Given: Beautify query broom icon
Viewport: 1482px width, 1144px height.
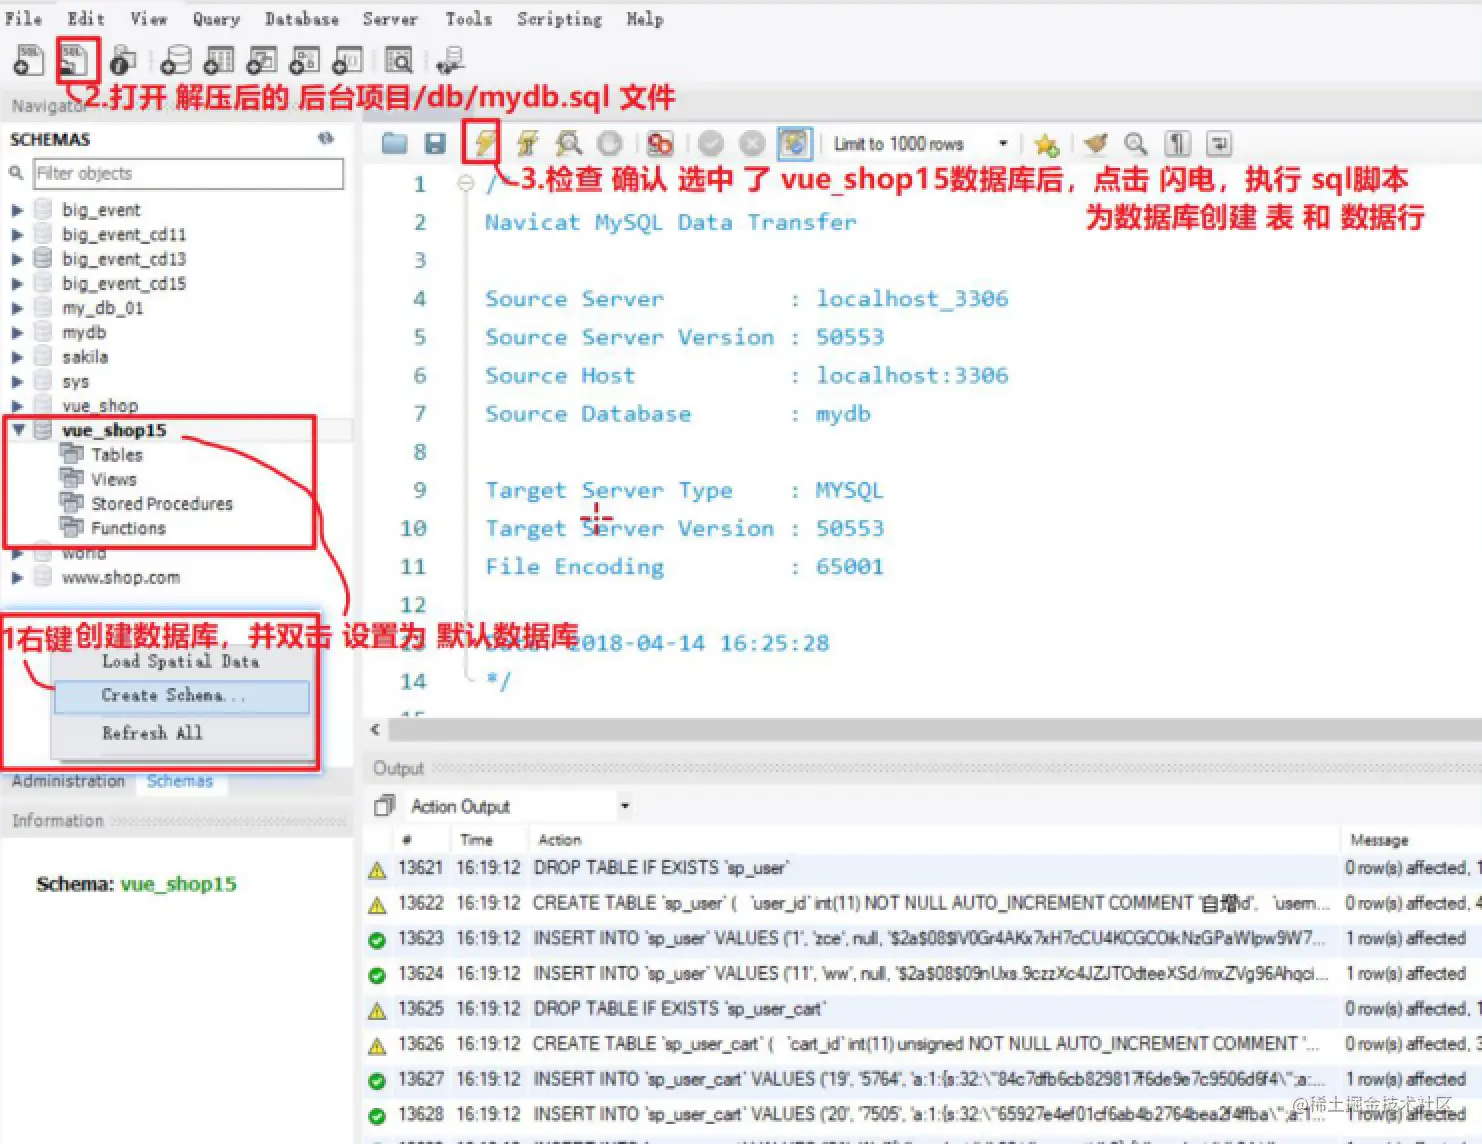Looking at the screenshot, I should [1096, 144].
